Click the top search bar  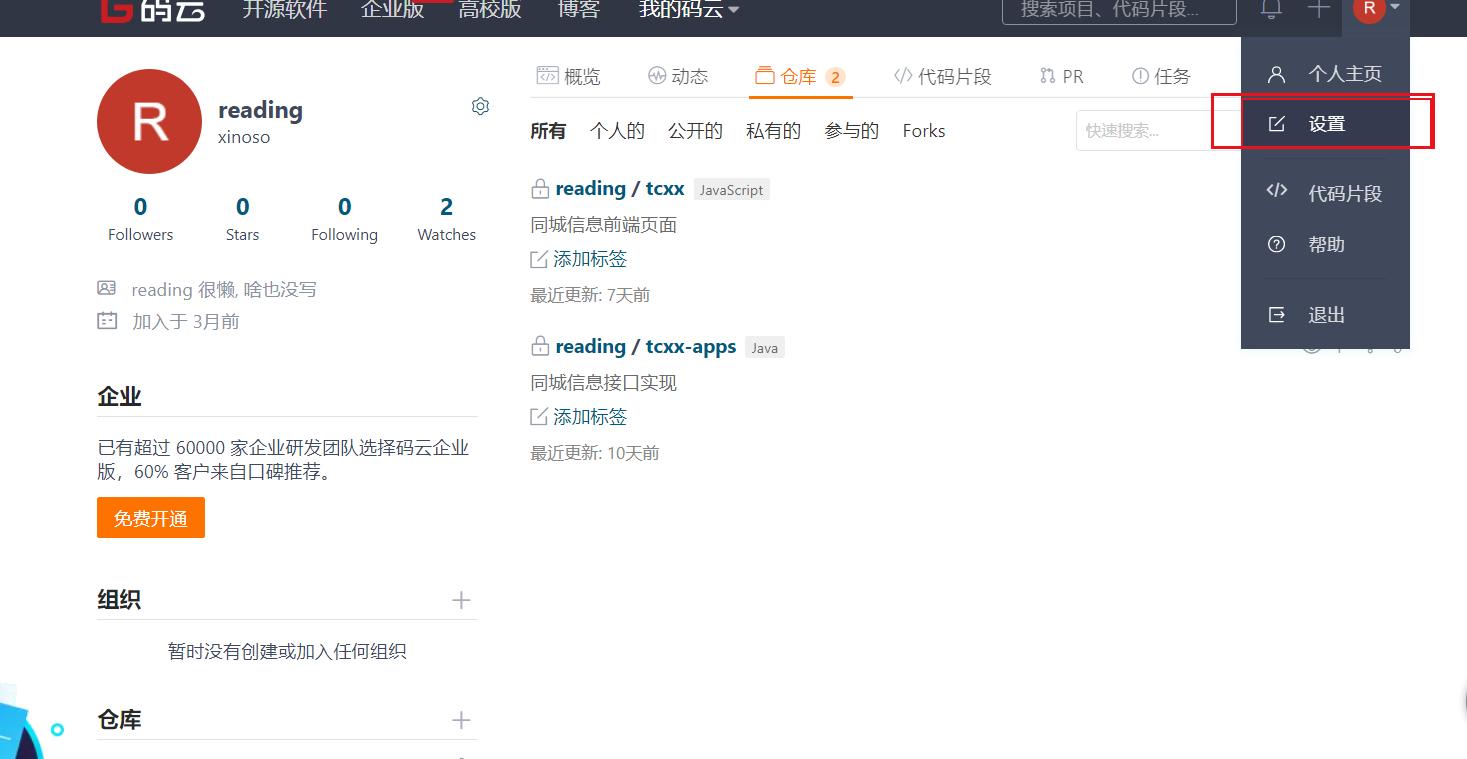1117,8
